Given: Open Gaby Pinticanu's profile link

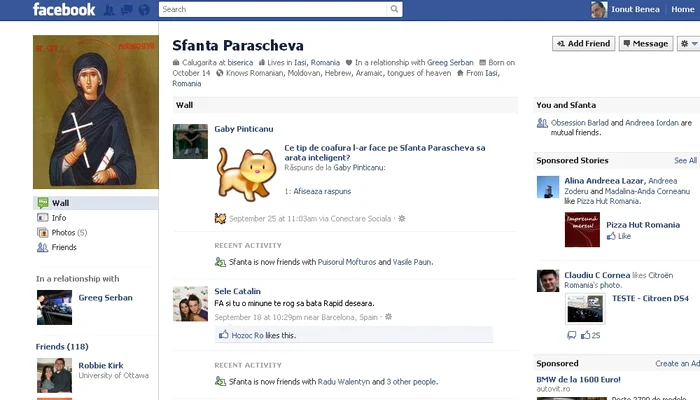Looking at the screenshot, I should 244,129.
